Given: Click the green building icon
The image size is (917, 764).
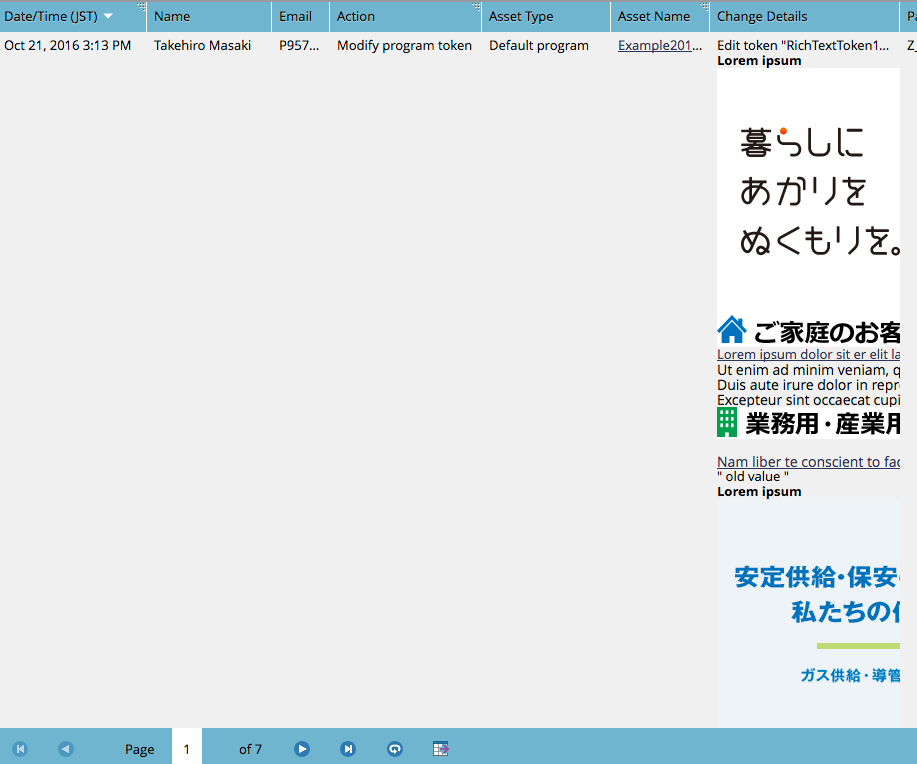Looking at the screenshot, I should [x=727, y=422].
